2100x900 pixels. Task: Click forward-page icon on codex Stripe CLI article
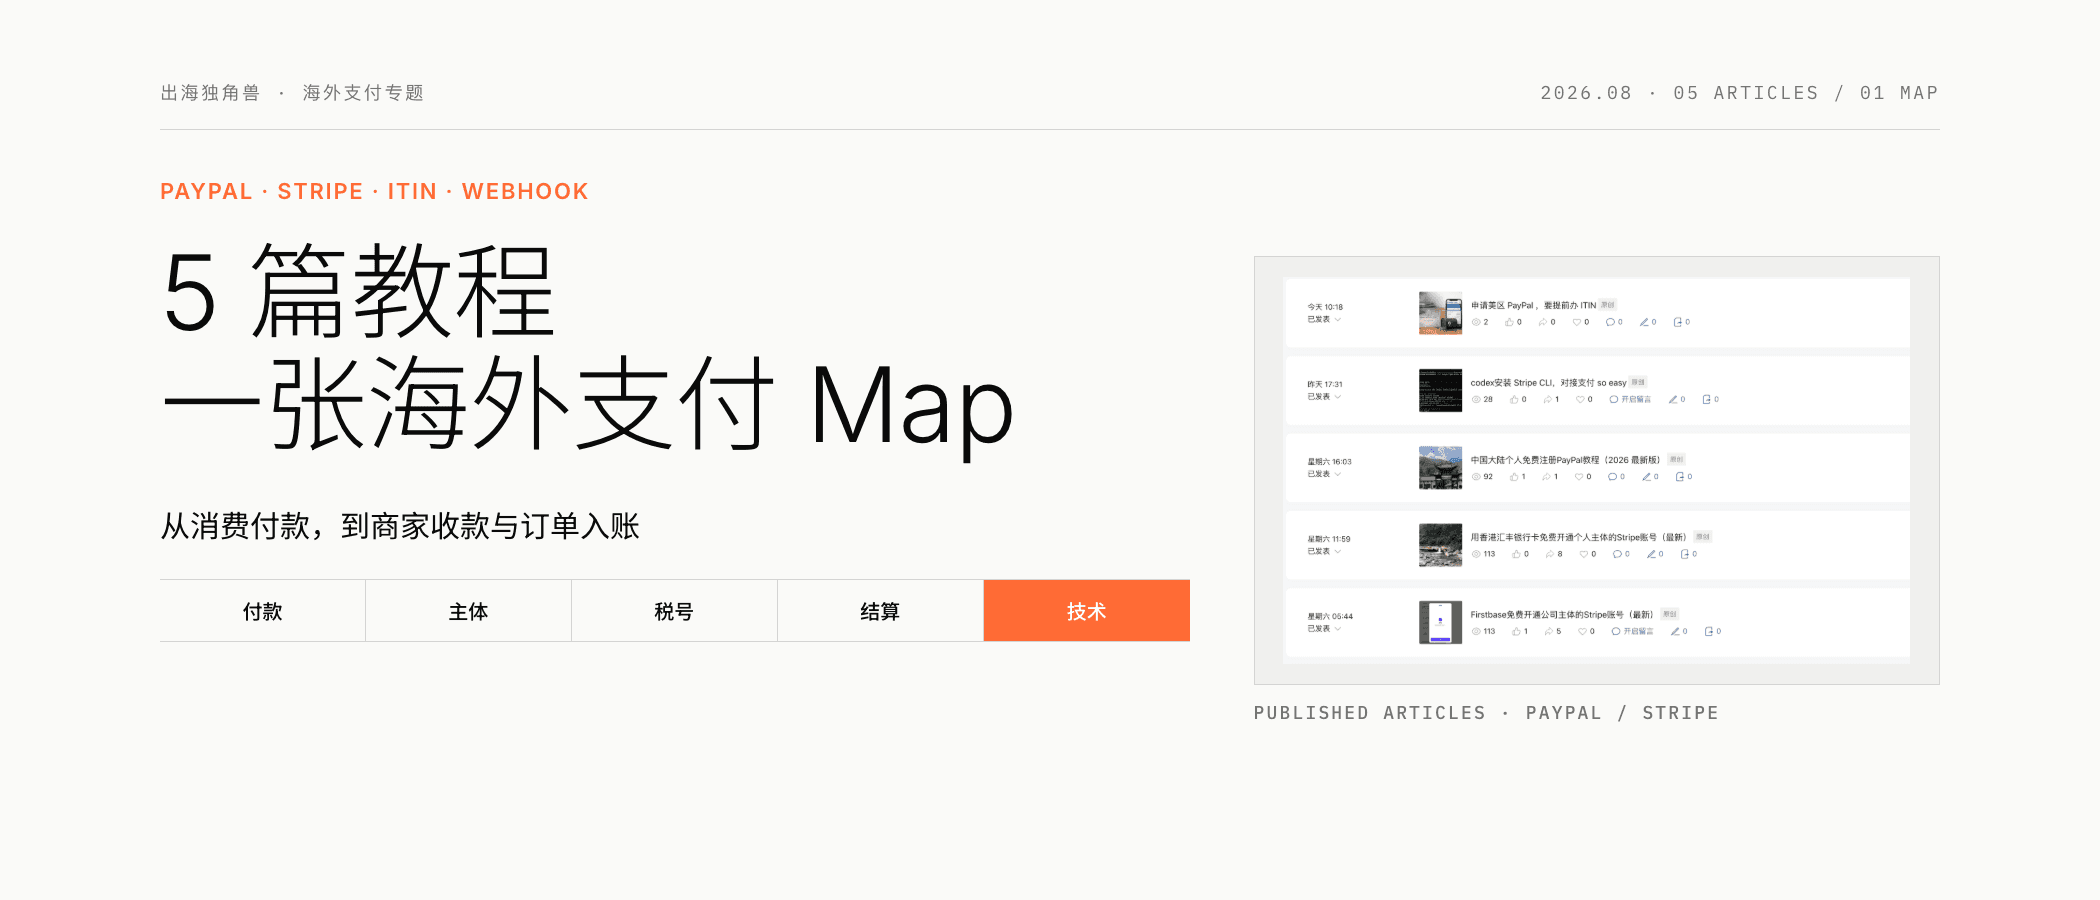click(x=1707, y=399)
